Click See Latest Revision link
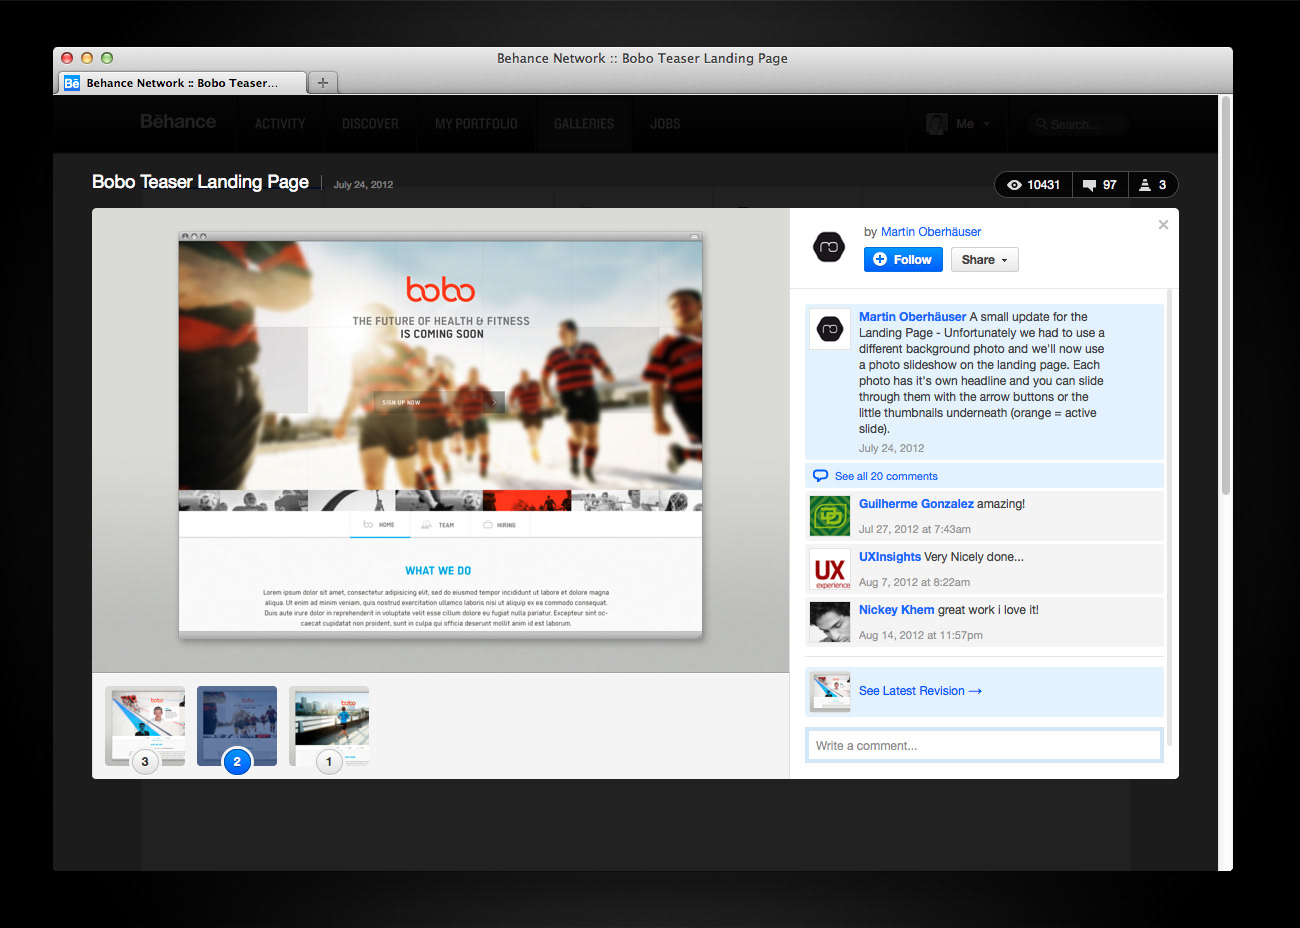Screen dimensions: 1300x928 (920, 691)
